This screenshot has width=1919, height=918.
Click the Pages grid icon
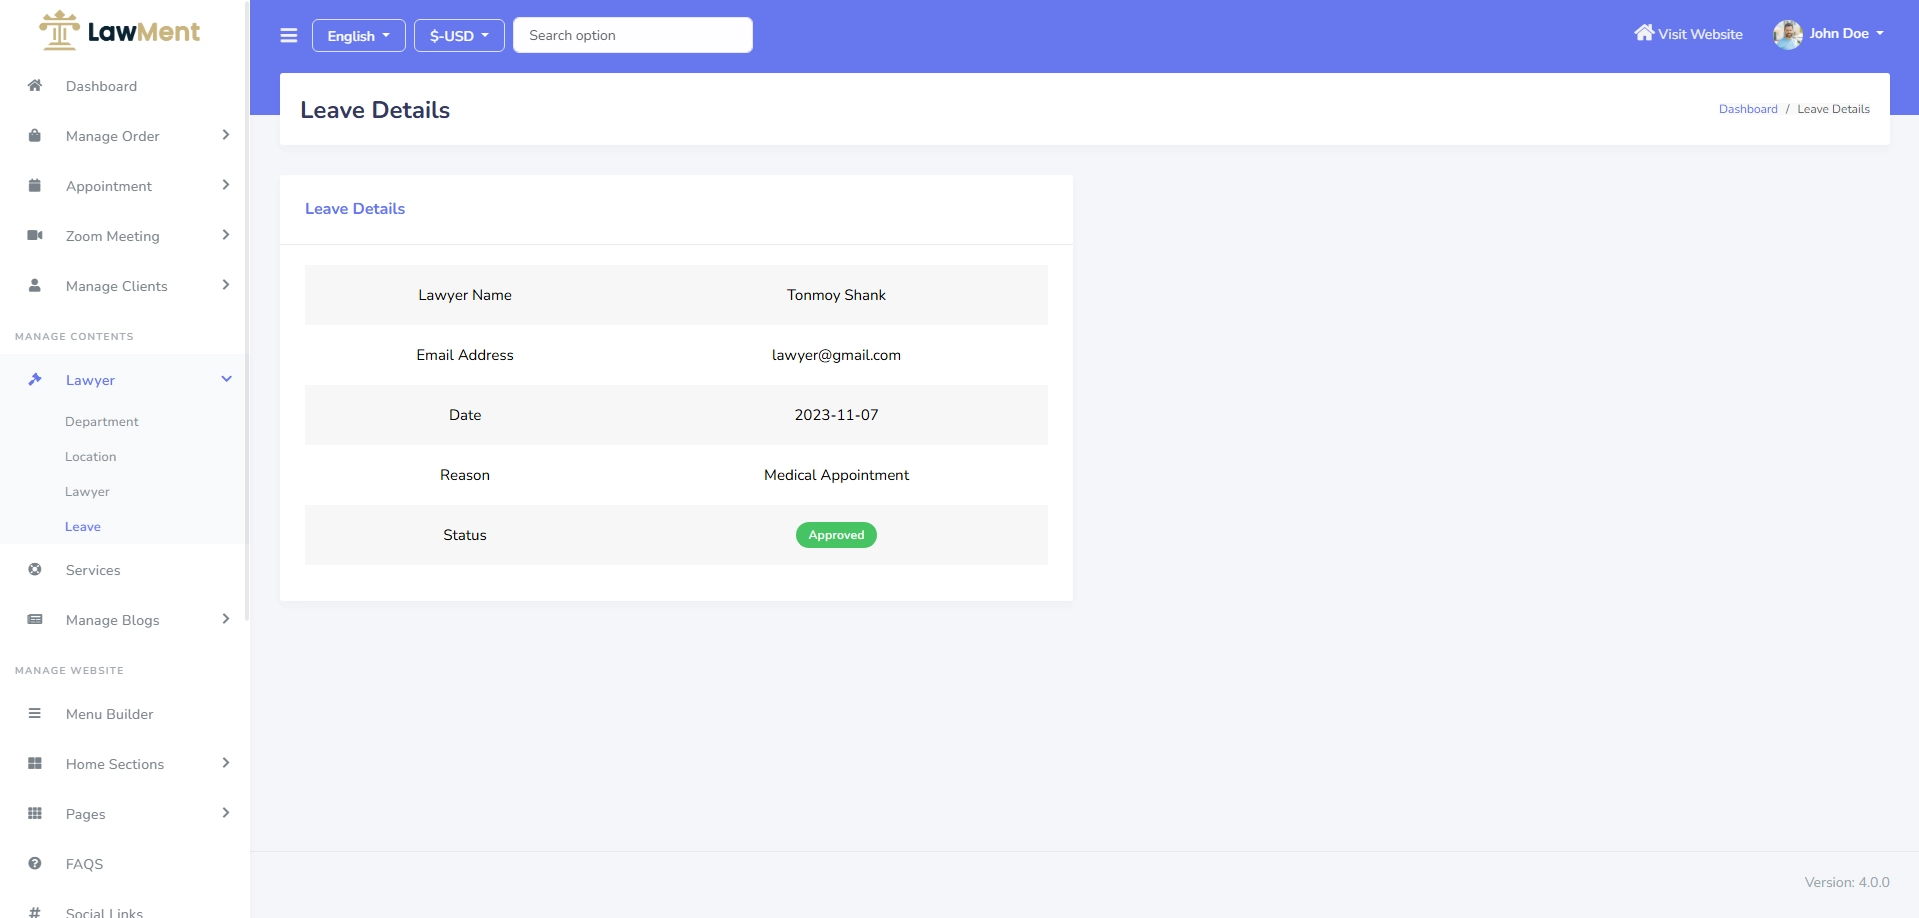coord(35,813)
